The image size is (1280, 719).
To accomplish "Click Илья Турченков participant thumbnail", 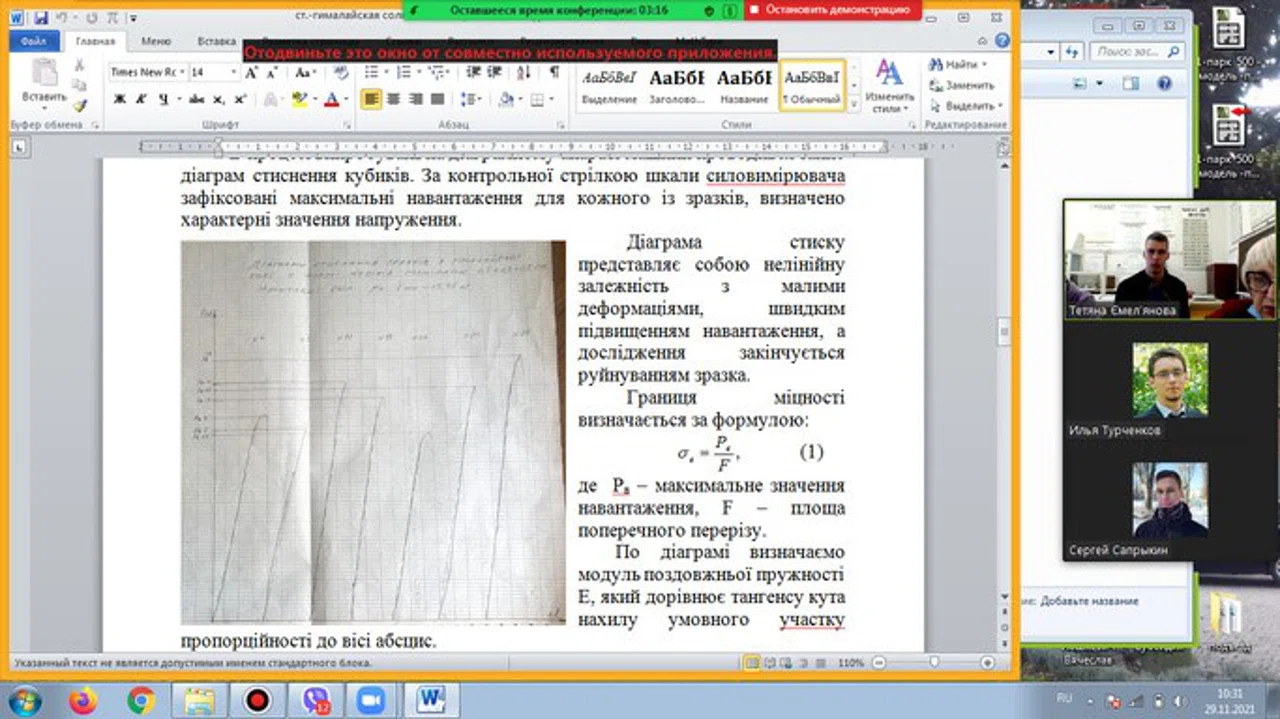I will point(1170,380).
